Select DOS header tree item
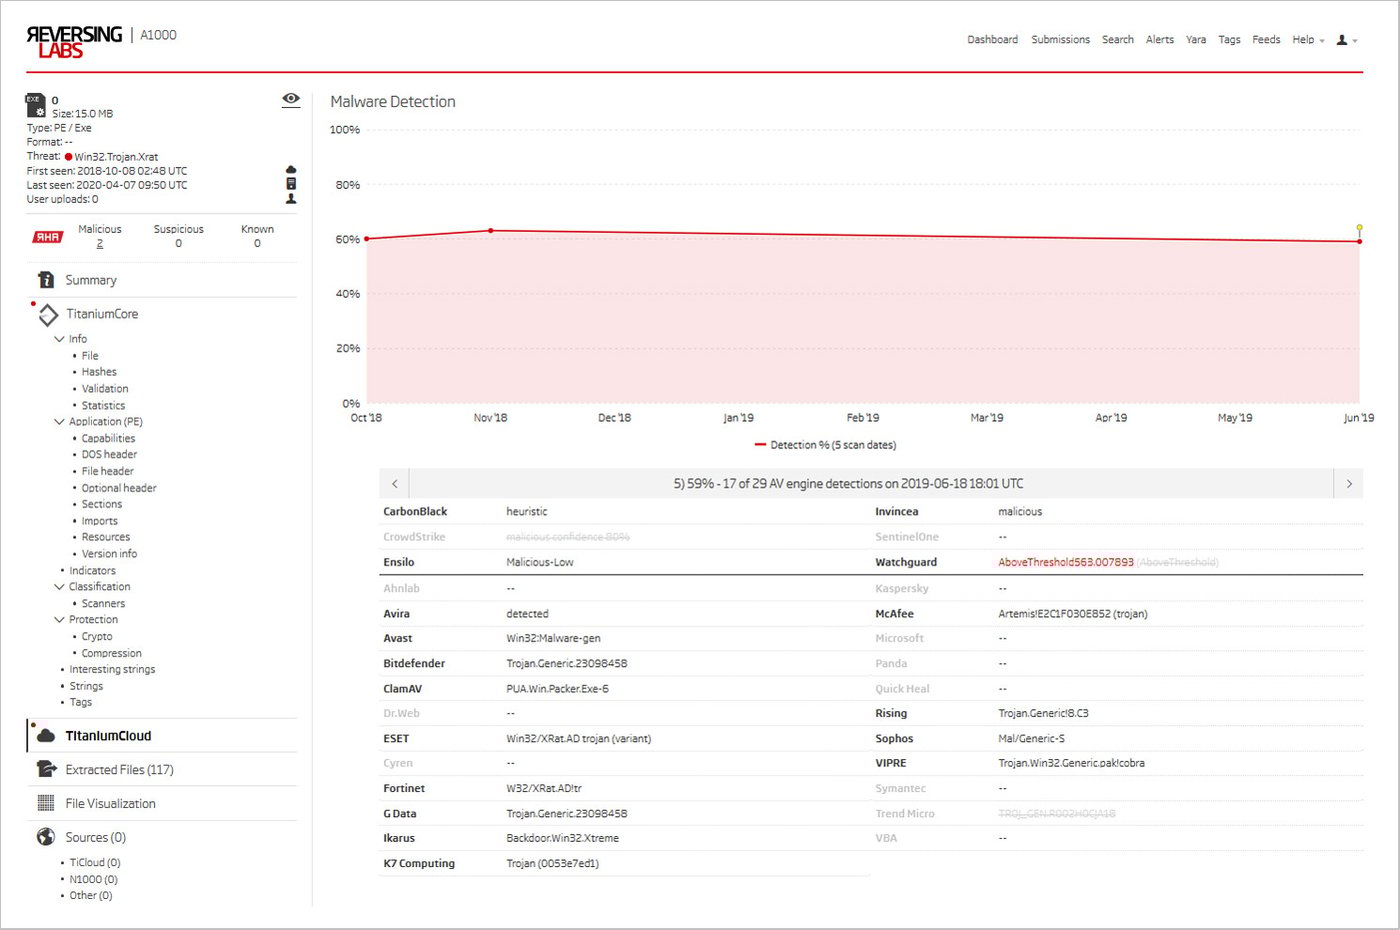1400x930 pixels. [x=109, y=455]
